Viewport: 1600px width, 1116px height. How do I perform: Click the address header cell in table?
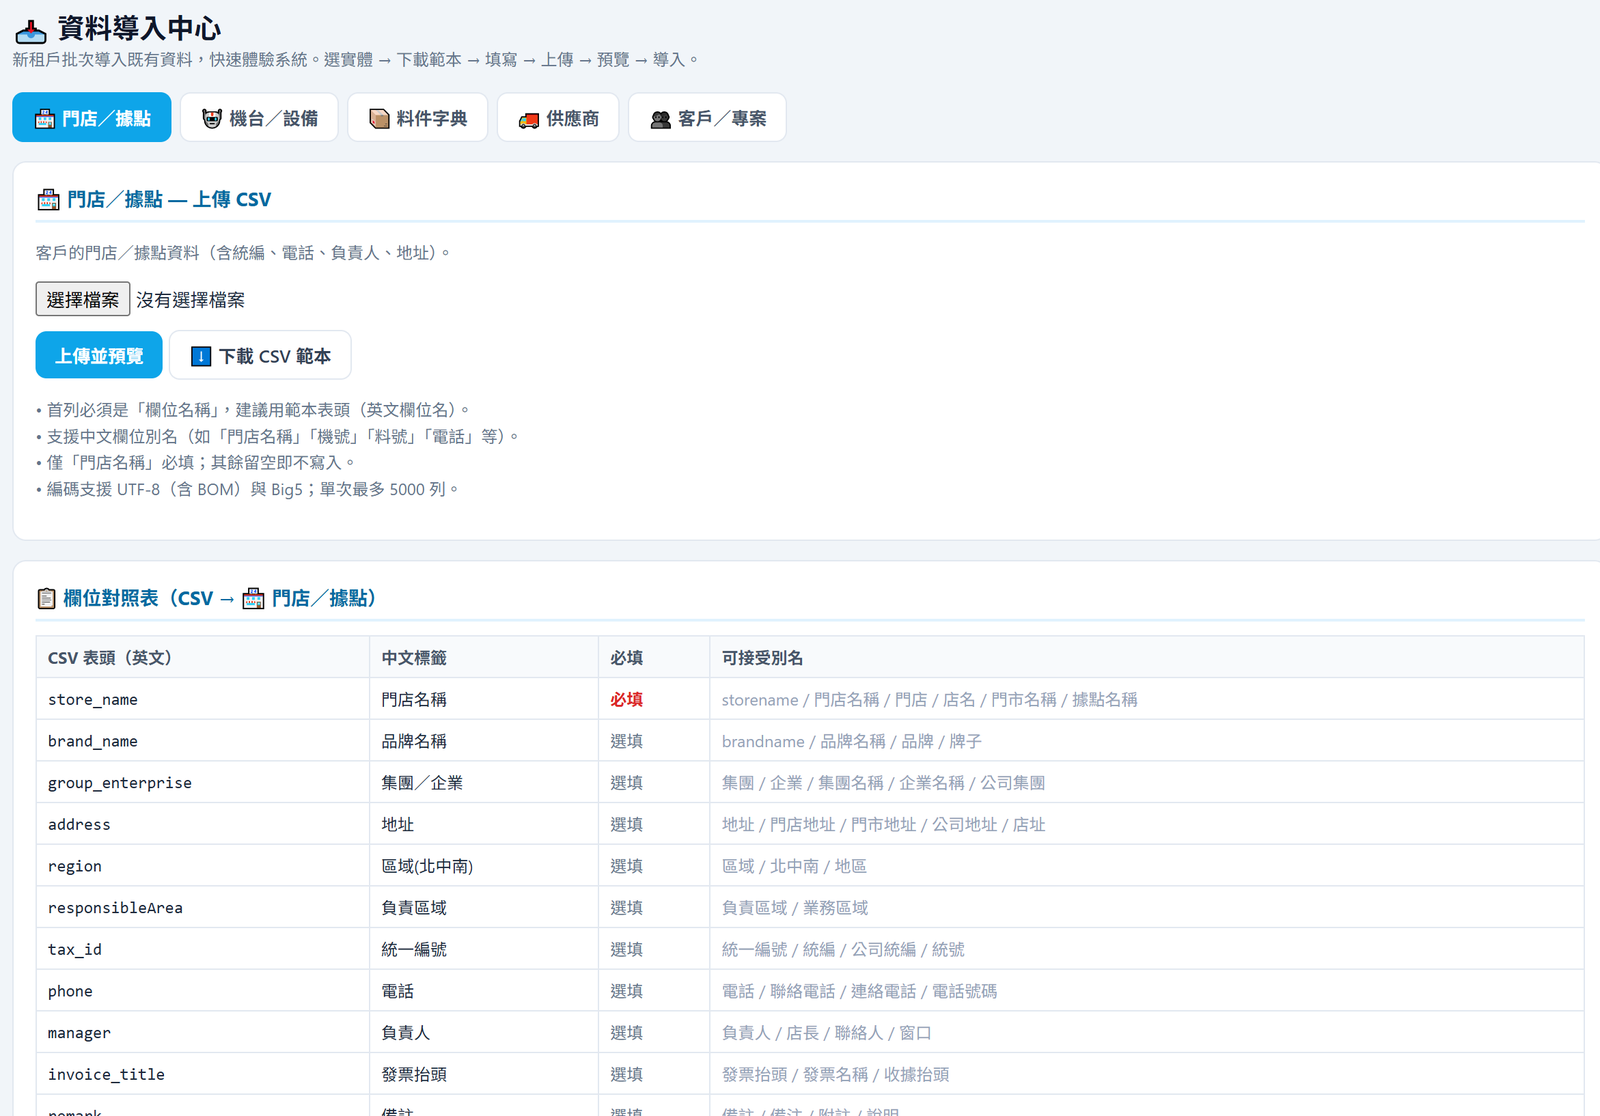coord(203,824)
